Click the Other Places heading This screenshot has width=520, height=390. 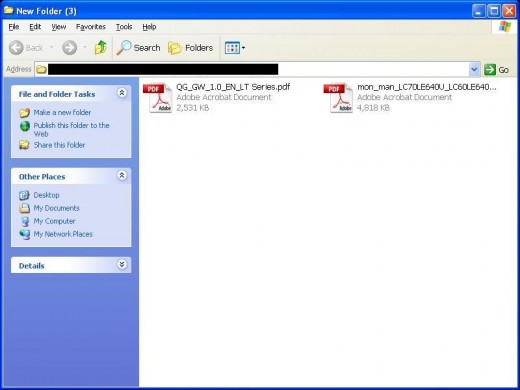coord(42,177)
